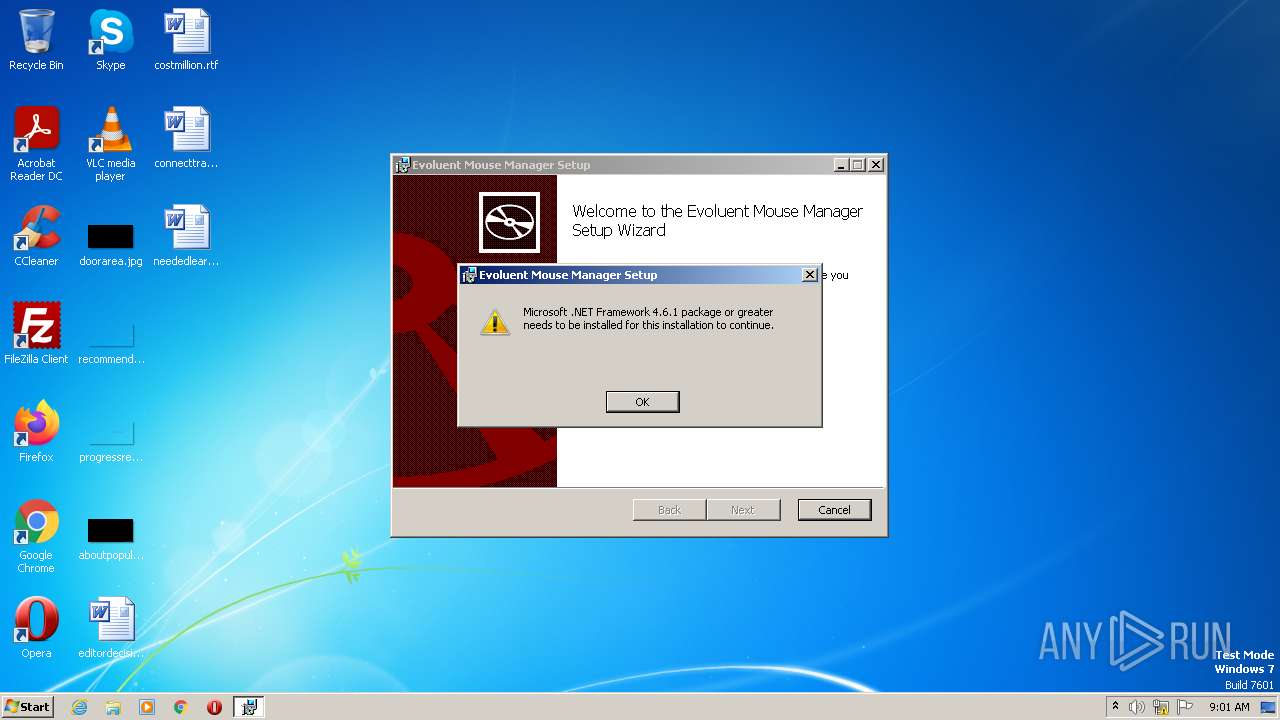This screenshot has width=1280, height=720.
Task: Select the doorarea.jpg file
Action: coord(110,243)
